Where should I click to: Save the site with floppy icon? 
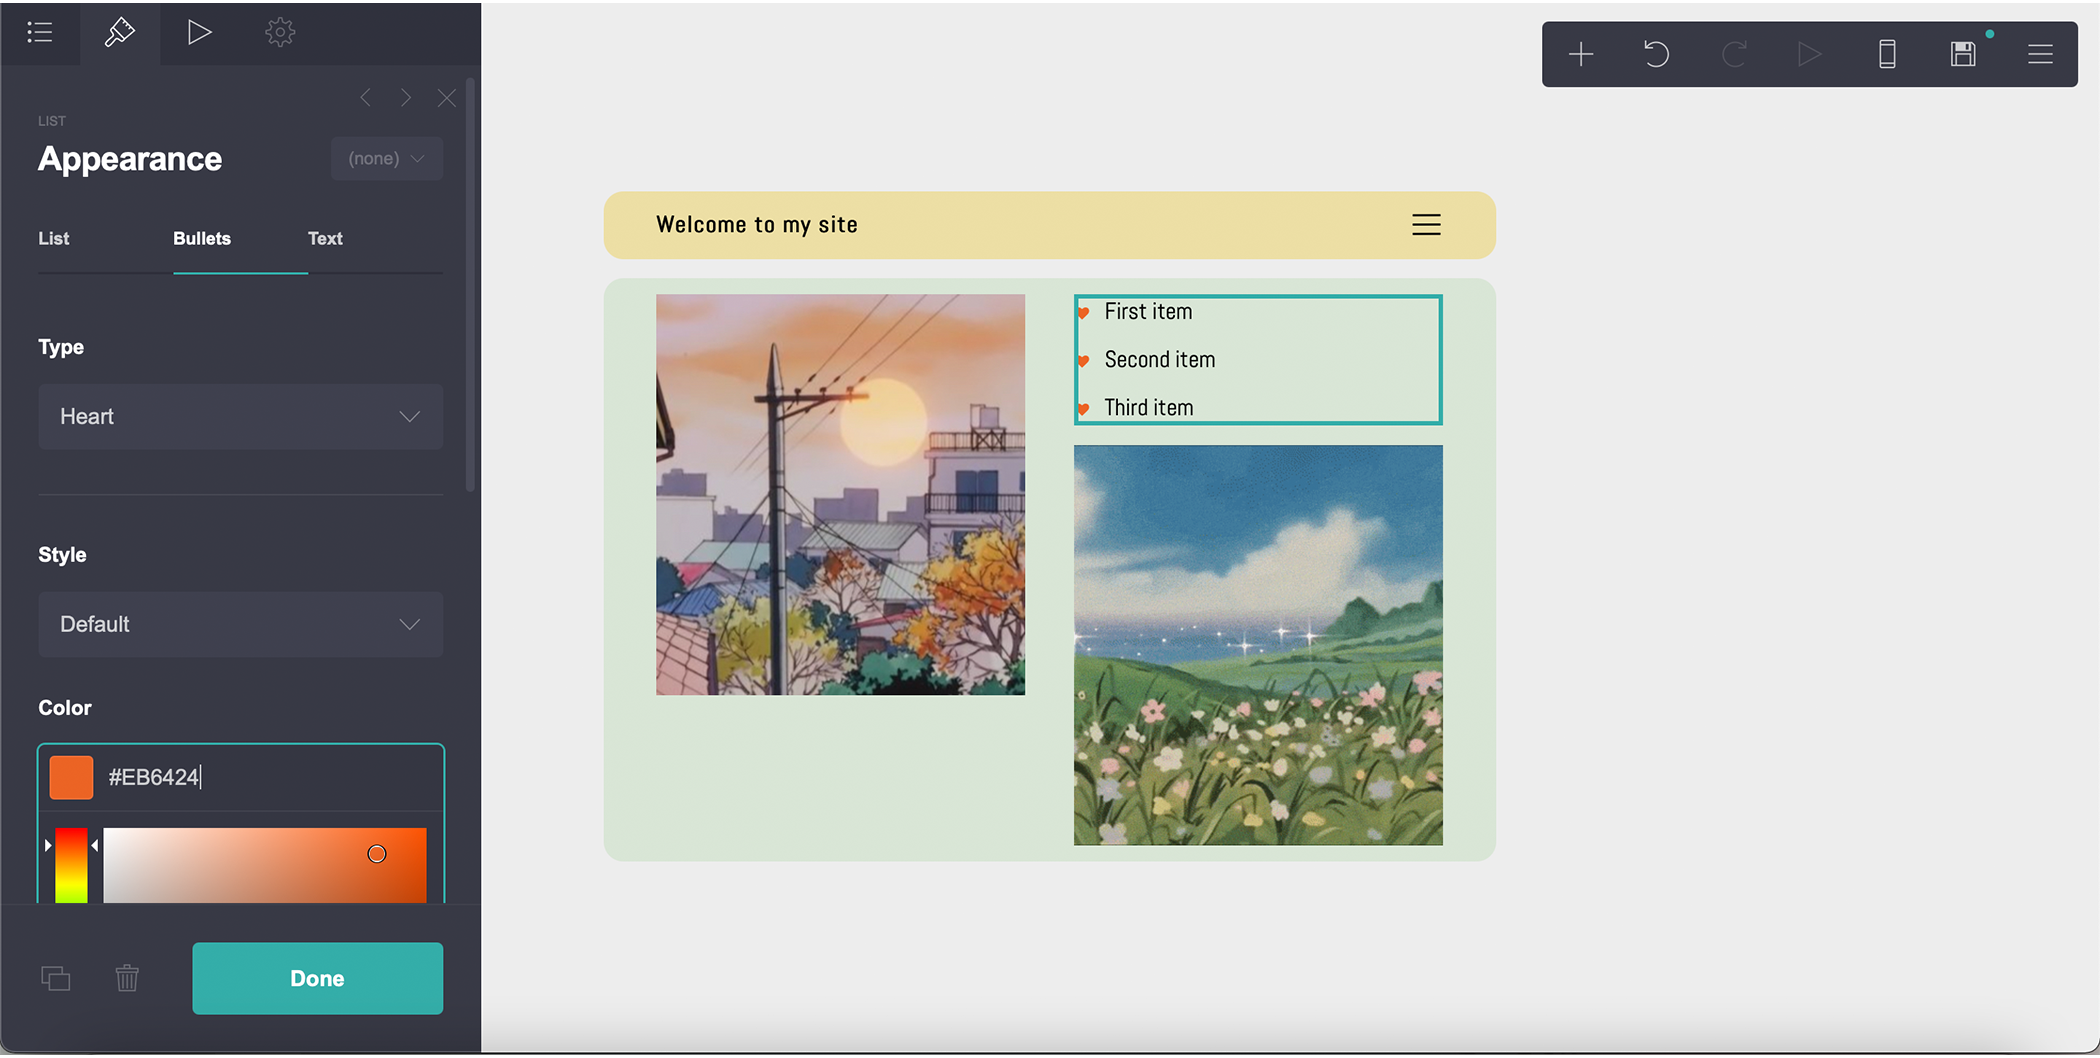click(1963, 54)
